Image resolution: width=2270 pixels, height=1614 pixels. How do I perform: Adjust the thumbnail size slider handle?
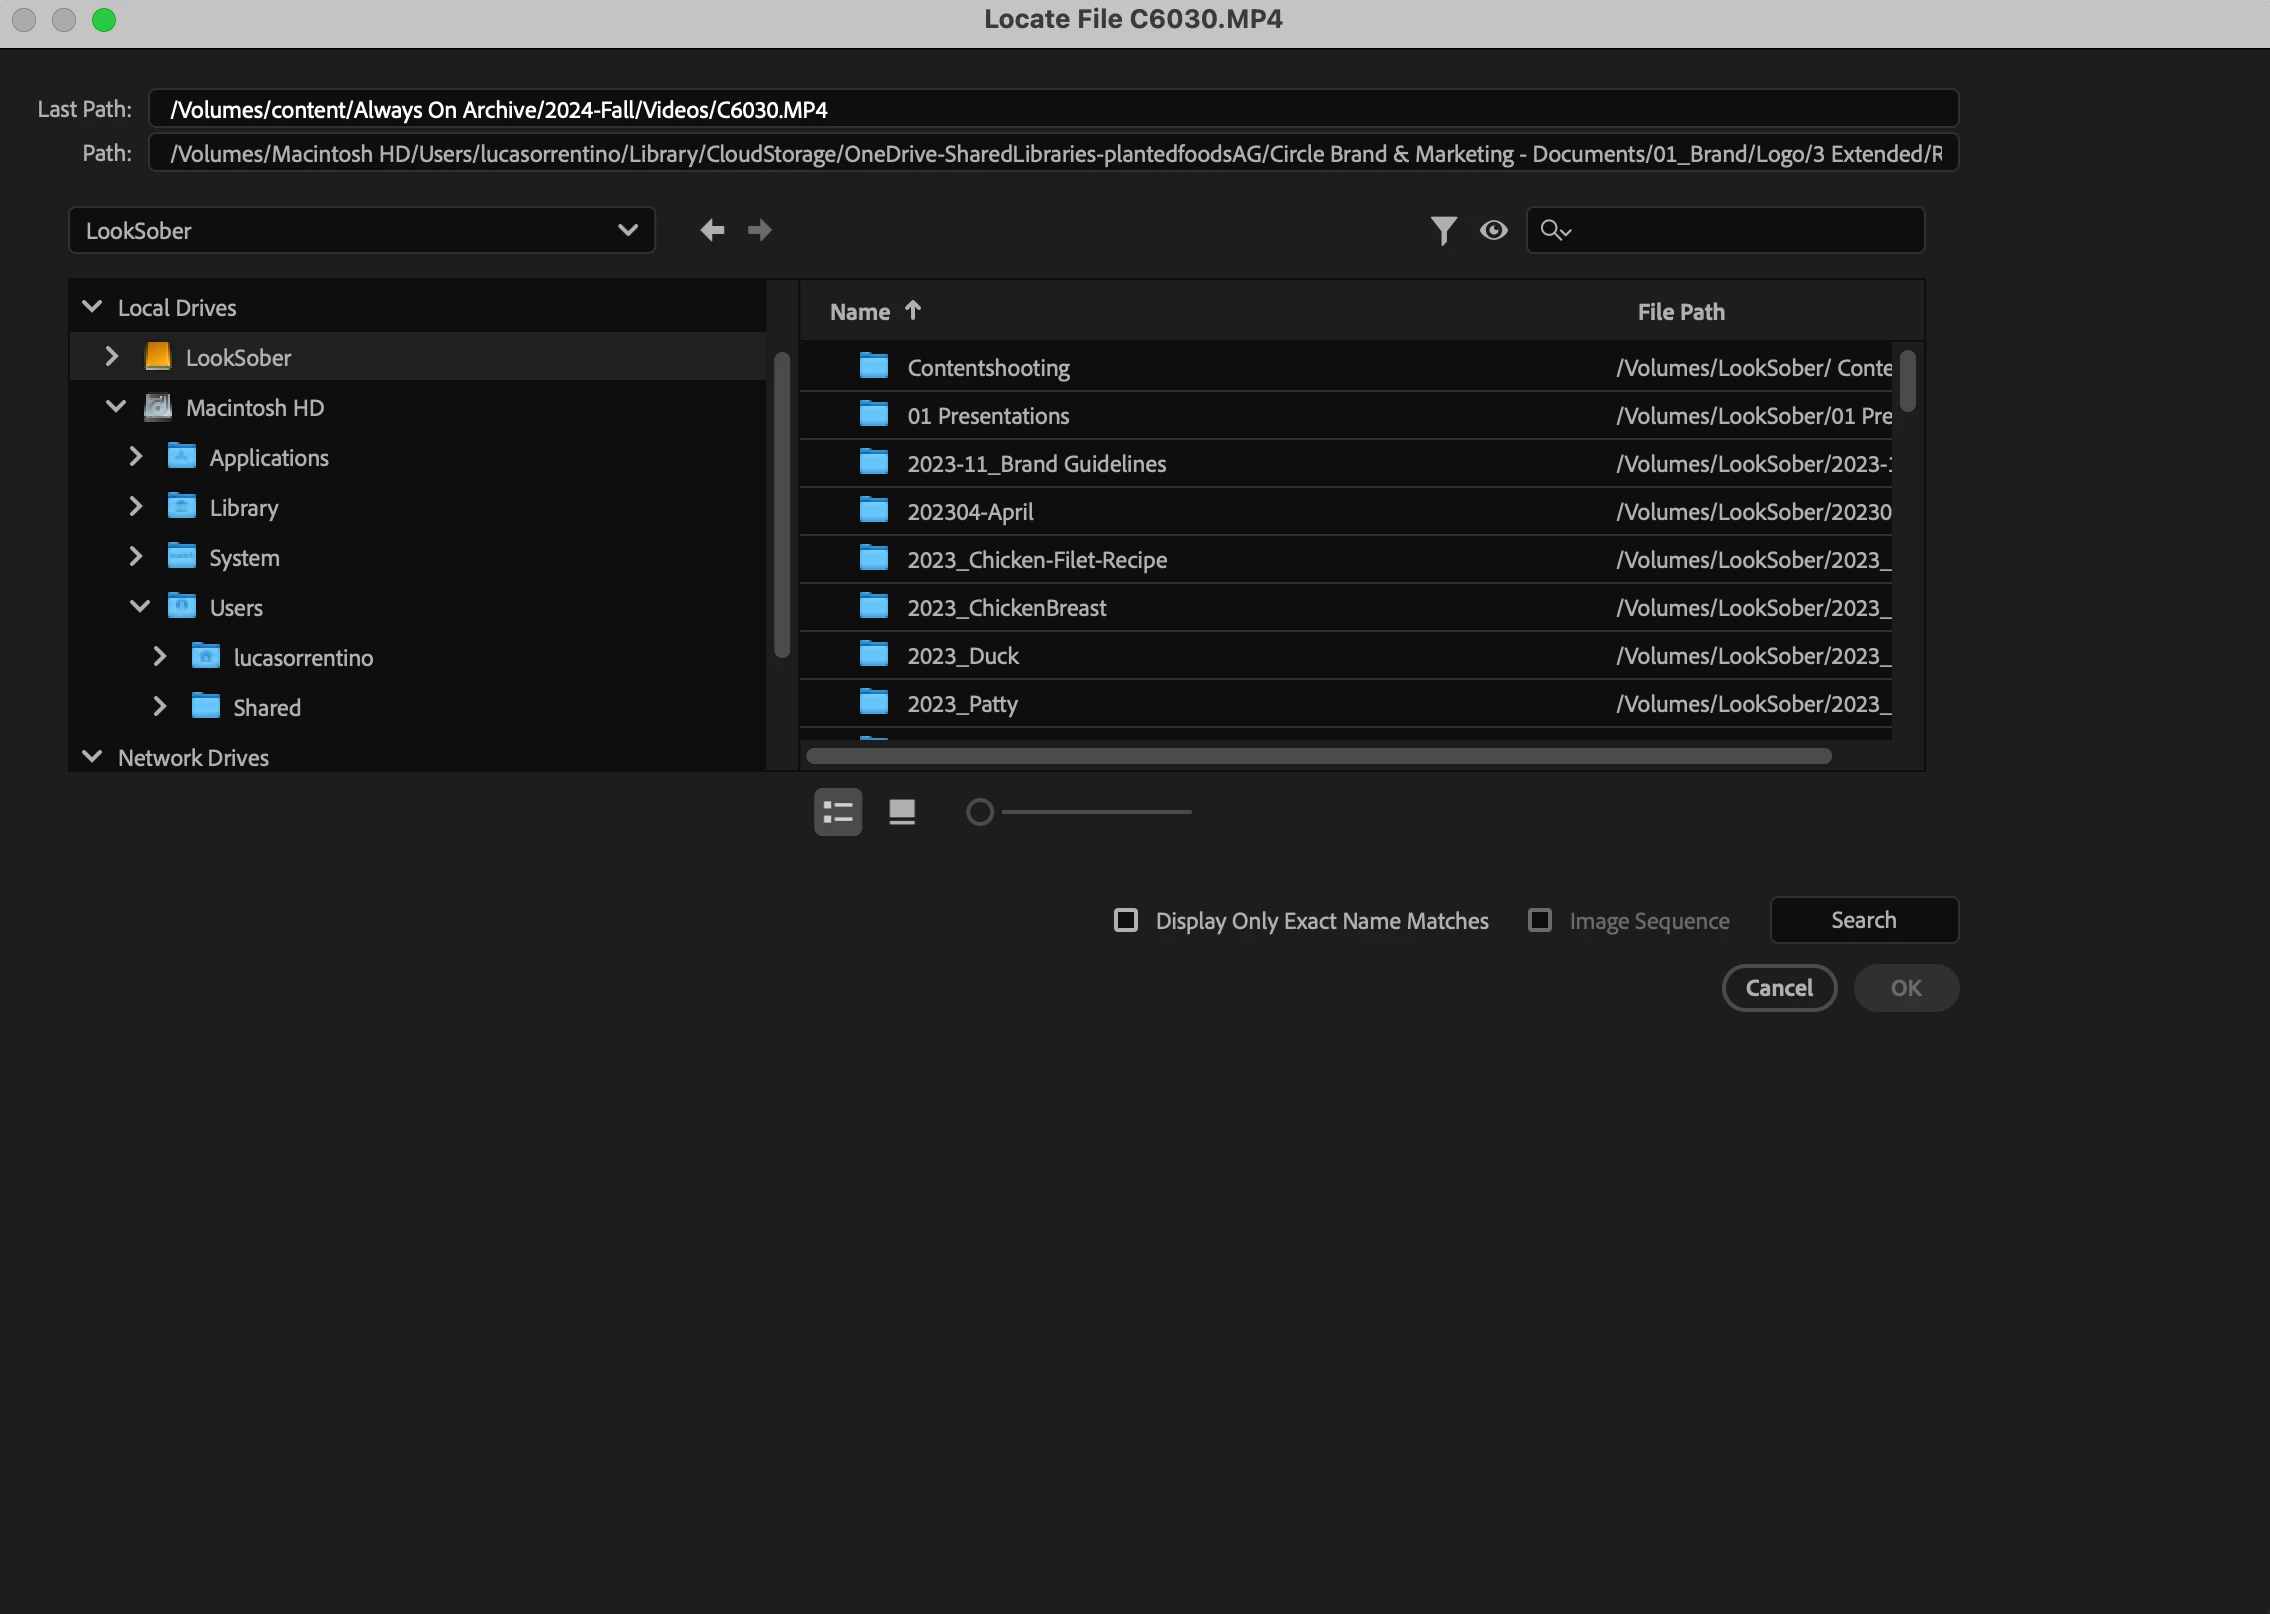point(980,812)
